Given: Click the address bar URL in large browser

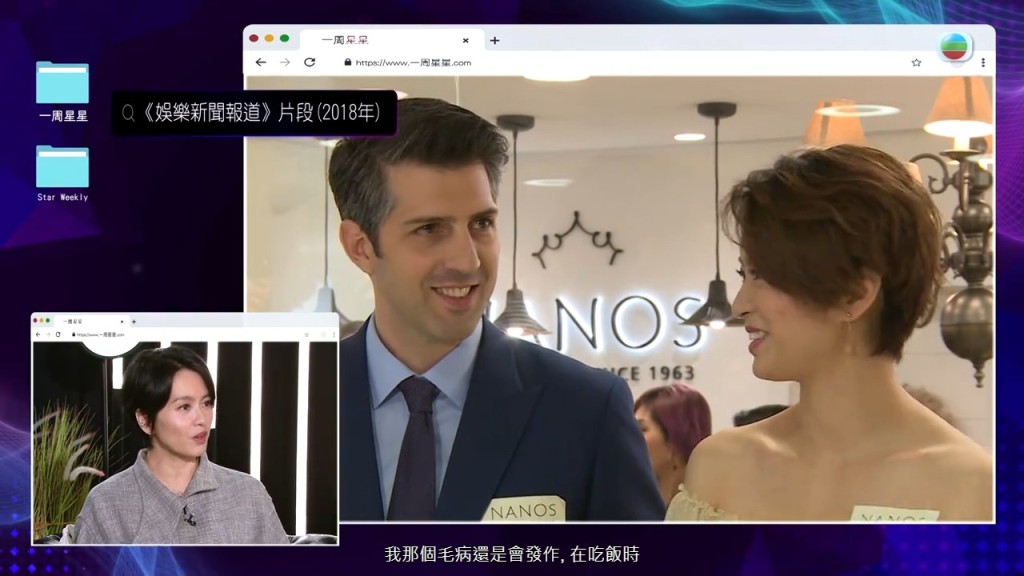Looking at the screenshot, I should pyautogui.click(x=413, y=63).
